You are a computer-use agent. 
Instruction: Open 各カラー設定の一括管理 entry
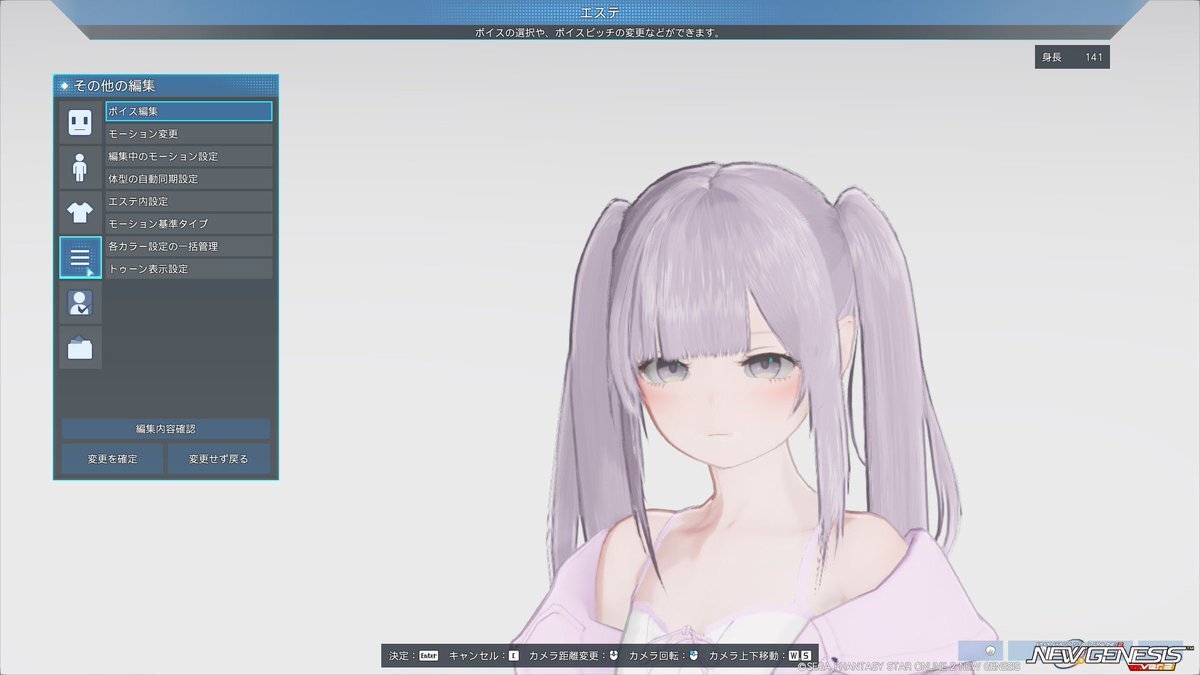tap(189, 247)
